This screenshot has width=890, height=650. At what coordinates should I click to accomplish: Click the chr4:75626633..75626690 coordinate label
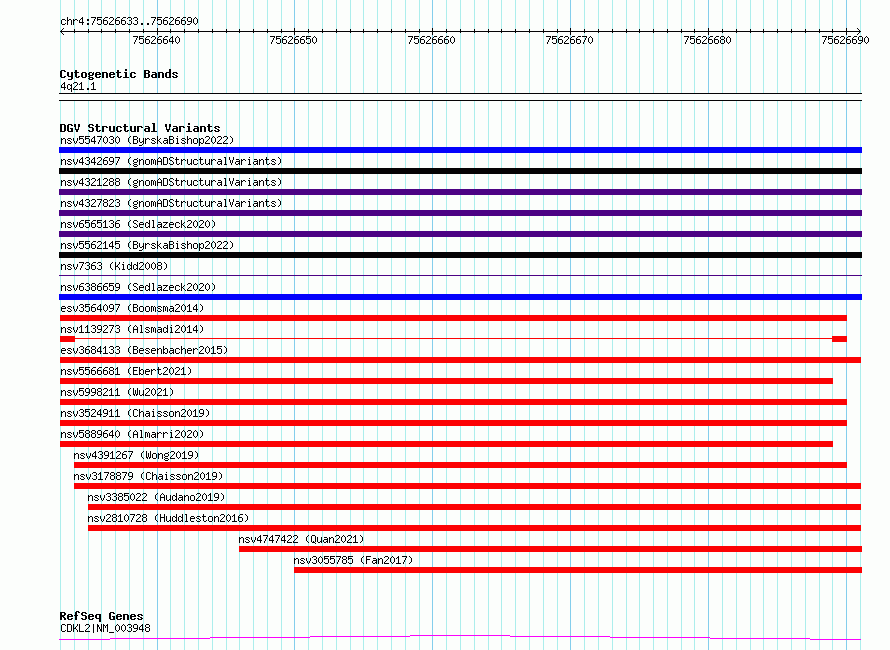coord(129,22)
